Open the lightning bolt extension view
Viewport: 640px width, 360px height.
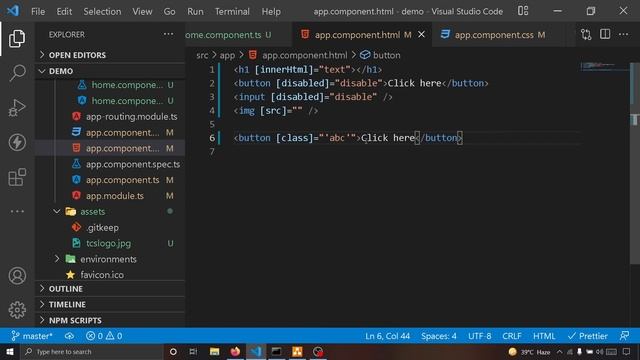coord(17,142)
